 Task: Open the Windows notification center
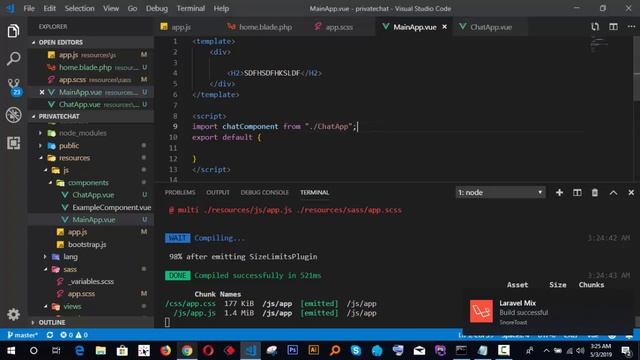[x=627, y=351]
